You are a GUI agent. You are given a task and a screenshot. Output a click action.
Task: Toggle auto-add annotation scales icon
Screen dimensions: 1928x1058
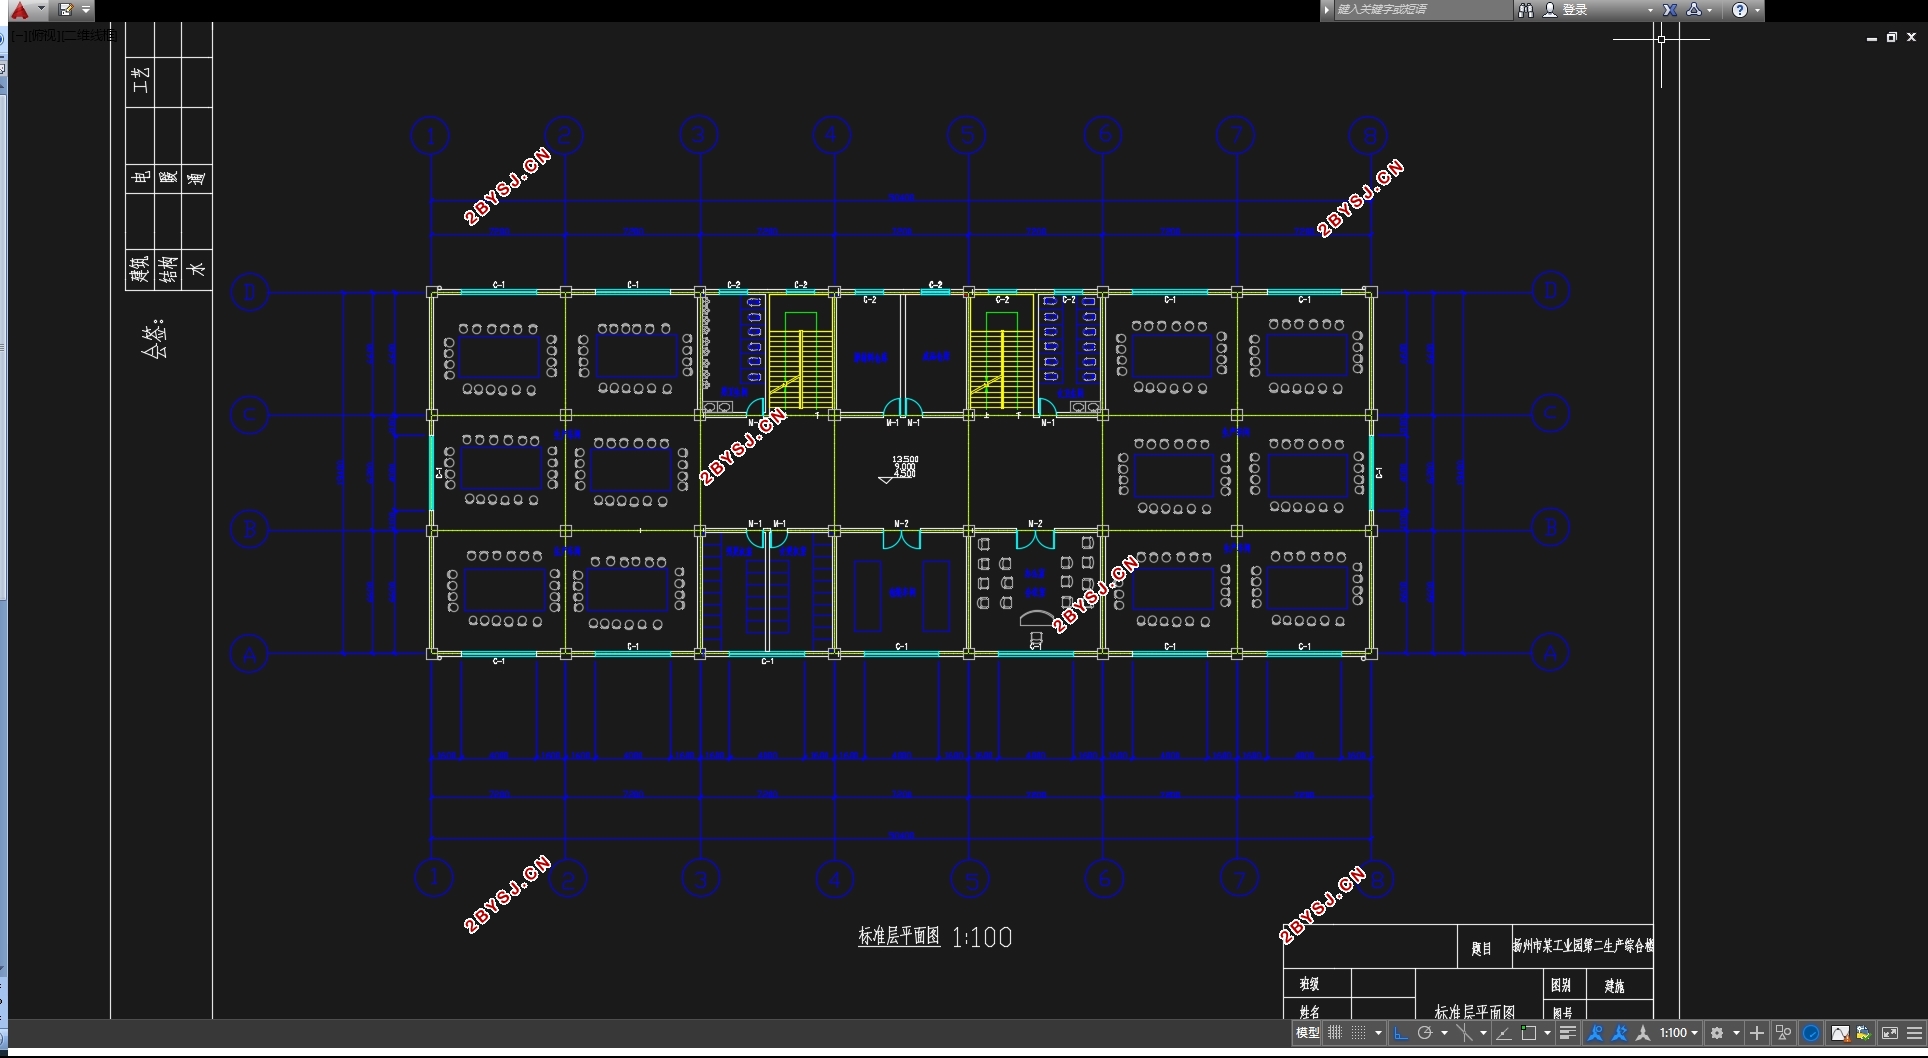point(1619,1033)
